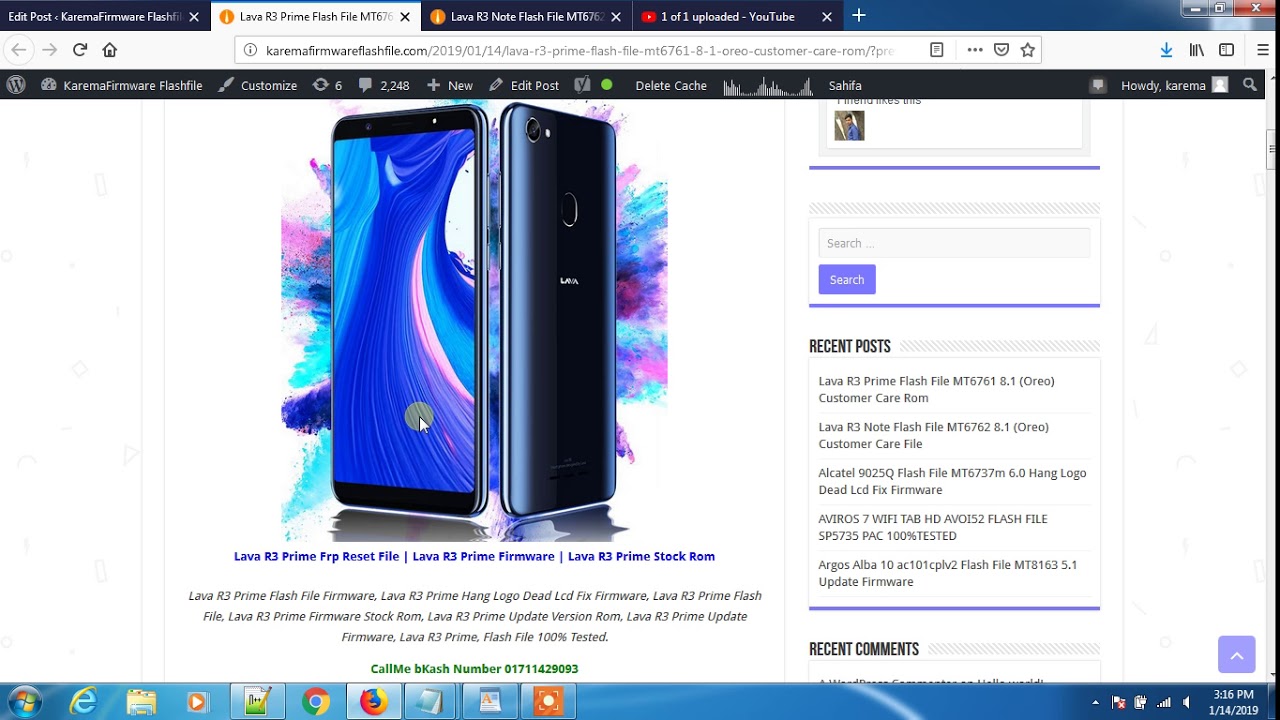1280x720 pixels.
Task: Click Edit Post in admin bar
Action: tap(524, 85)
